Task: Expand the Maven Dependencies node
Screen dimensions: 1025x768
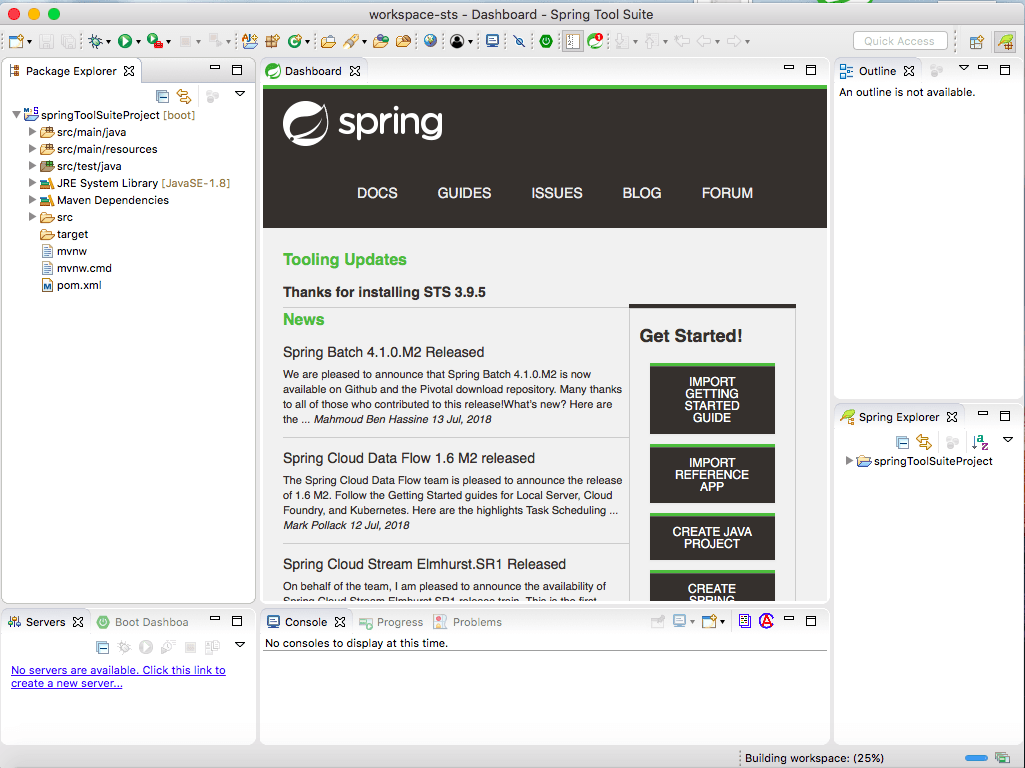Action: click(32, 199)
